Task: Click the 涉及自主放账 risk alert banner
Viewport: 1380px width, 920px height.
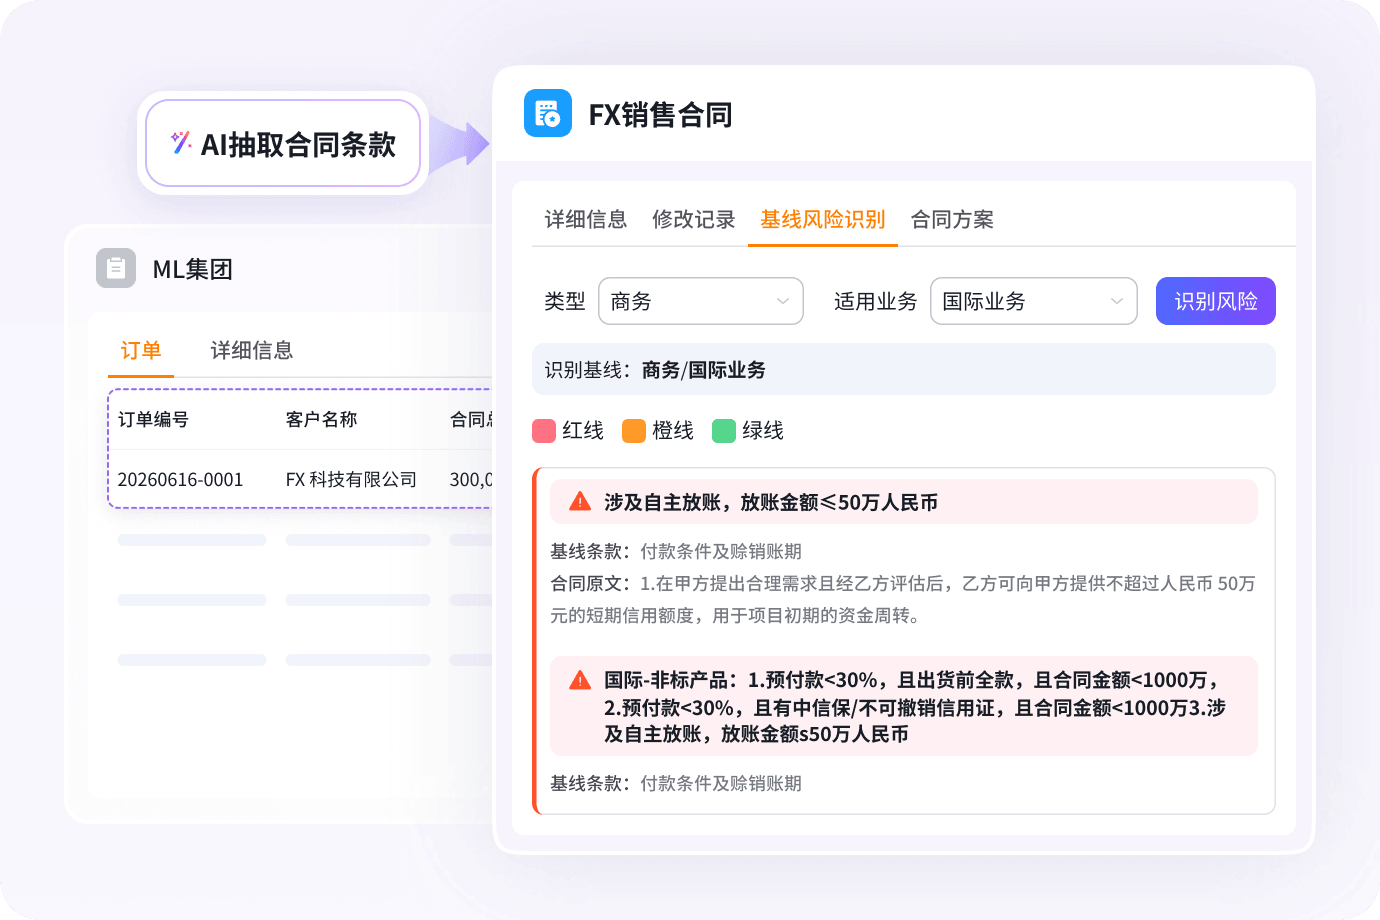Action: 904,502
